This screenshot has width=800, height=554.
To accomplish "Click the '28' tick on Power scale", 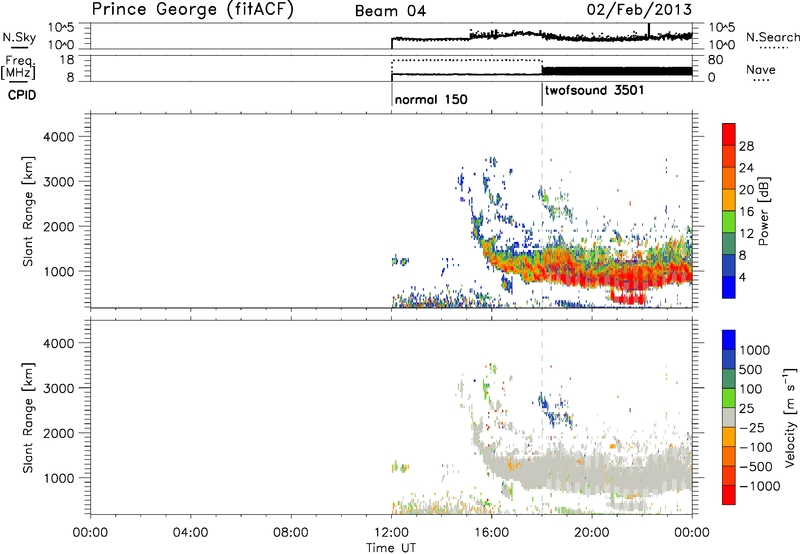I will (746, 146).
